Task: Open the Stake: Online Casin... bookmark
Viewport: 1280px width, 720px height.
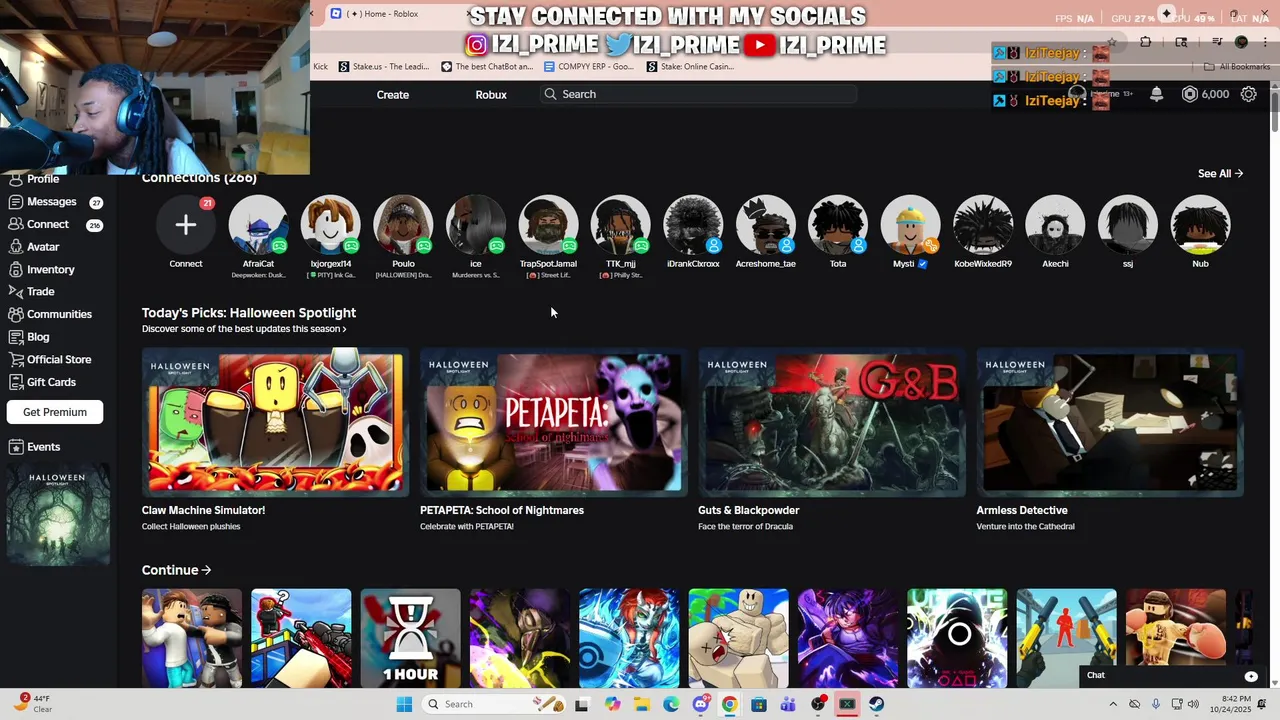Action: tap(690, 67)
